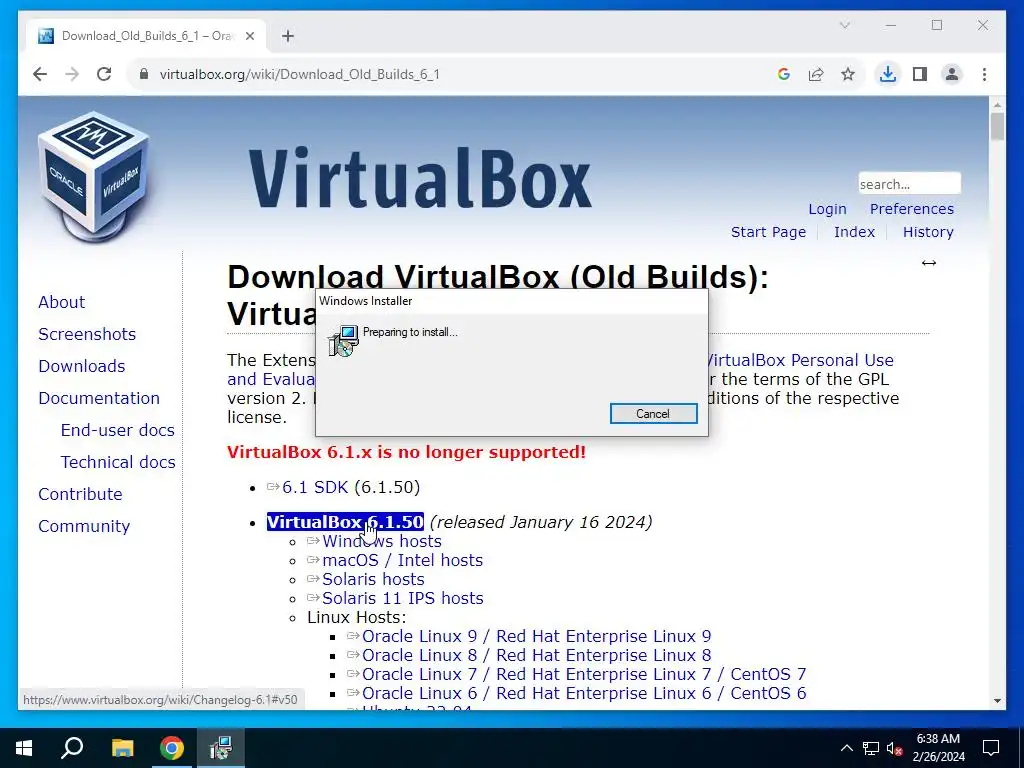The width and height of the screenshot is (1024, 768).
Task: Go to Start Page
Action: click(x=768, y=232)
